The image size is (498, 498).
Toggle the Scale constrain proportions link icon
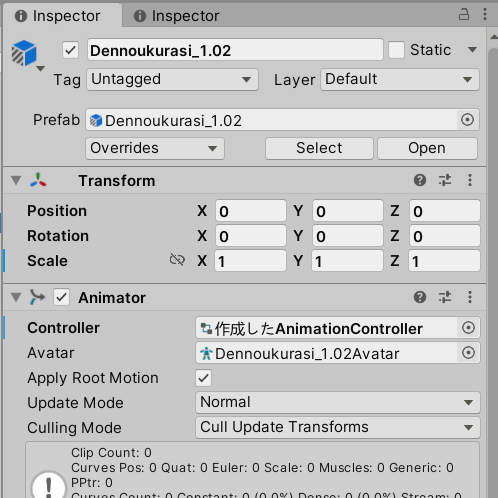click(x=177, y=260)
